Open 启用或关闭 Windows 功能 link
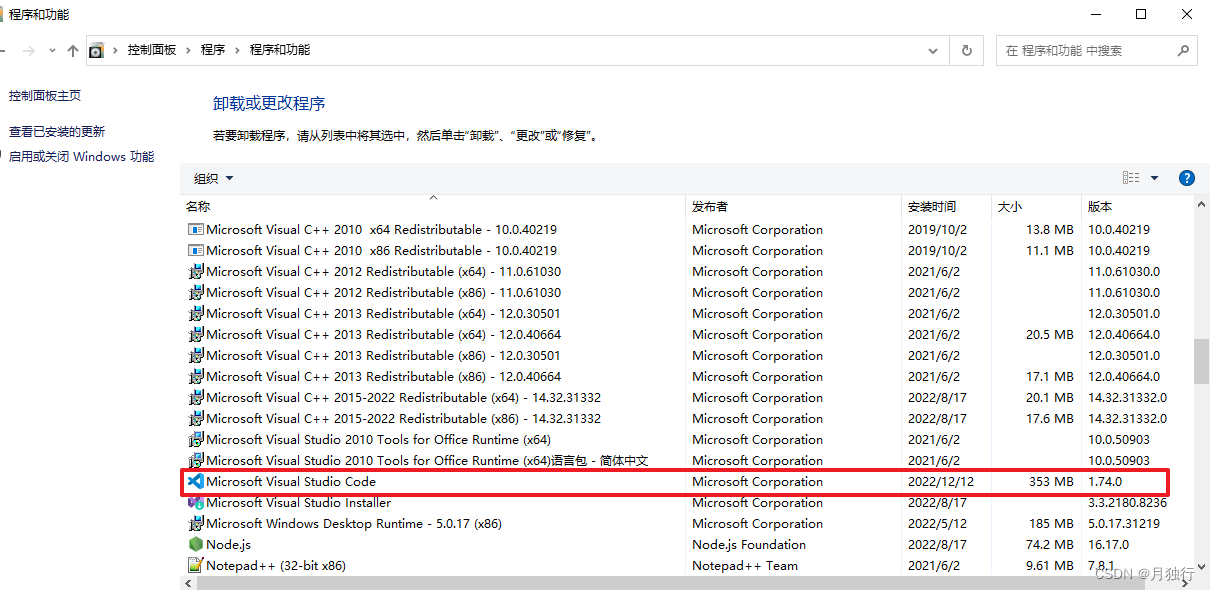Image resolution: width=1210 pixels, height=590 pixels. point(82,157)
